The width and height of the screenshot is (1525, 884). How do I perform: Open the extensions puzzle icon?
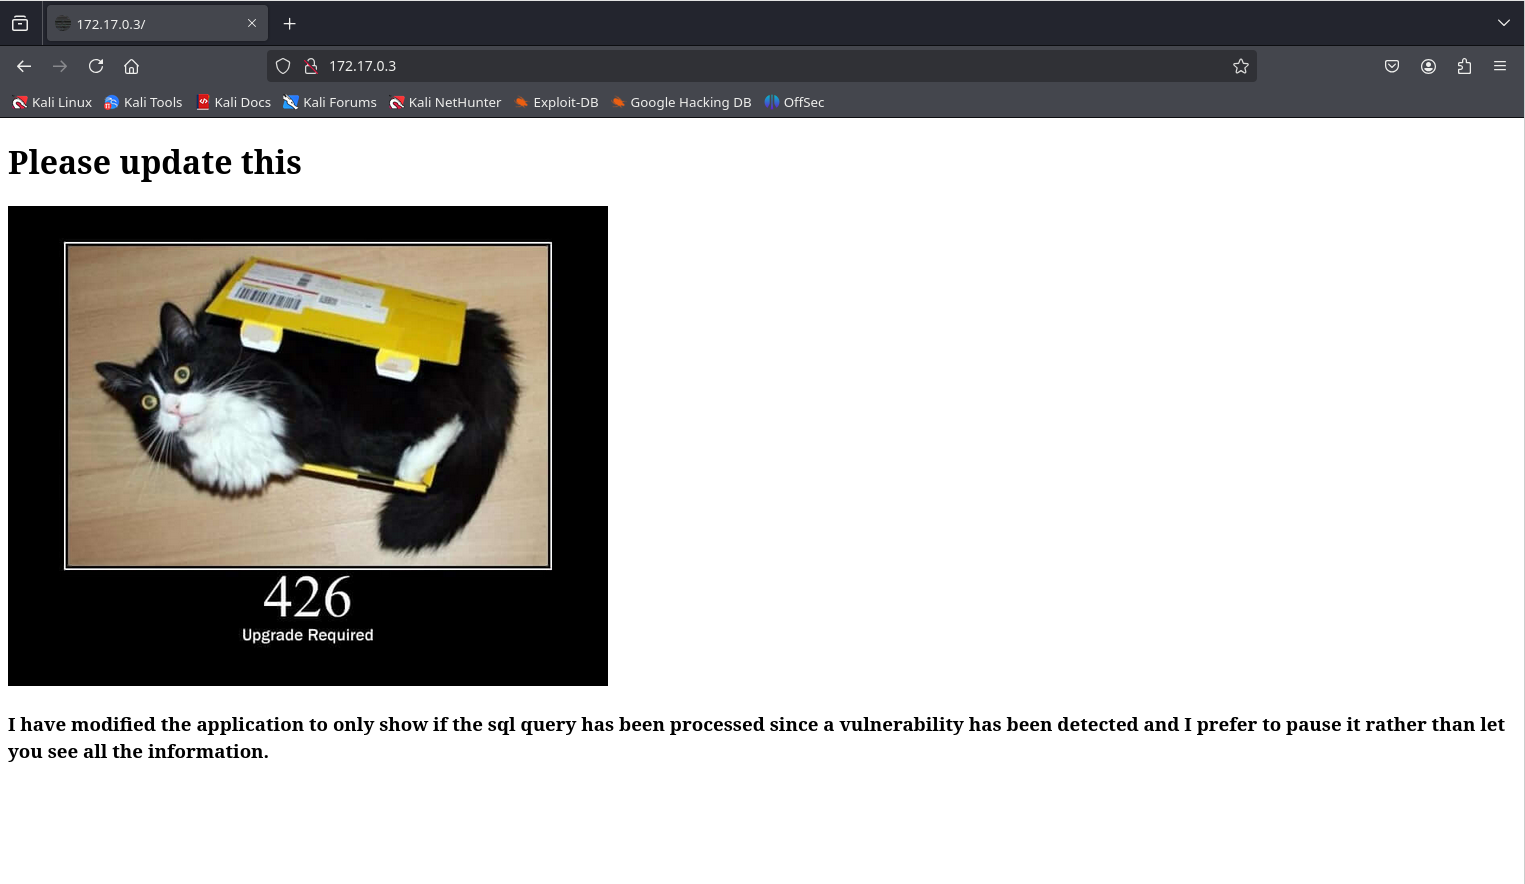(x=1464, y=66)
